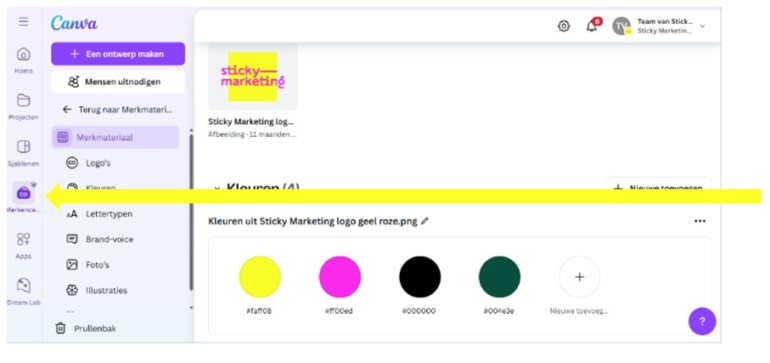Open notifications bell icon
The image size is (770, 363).
tap(592, 26)
